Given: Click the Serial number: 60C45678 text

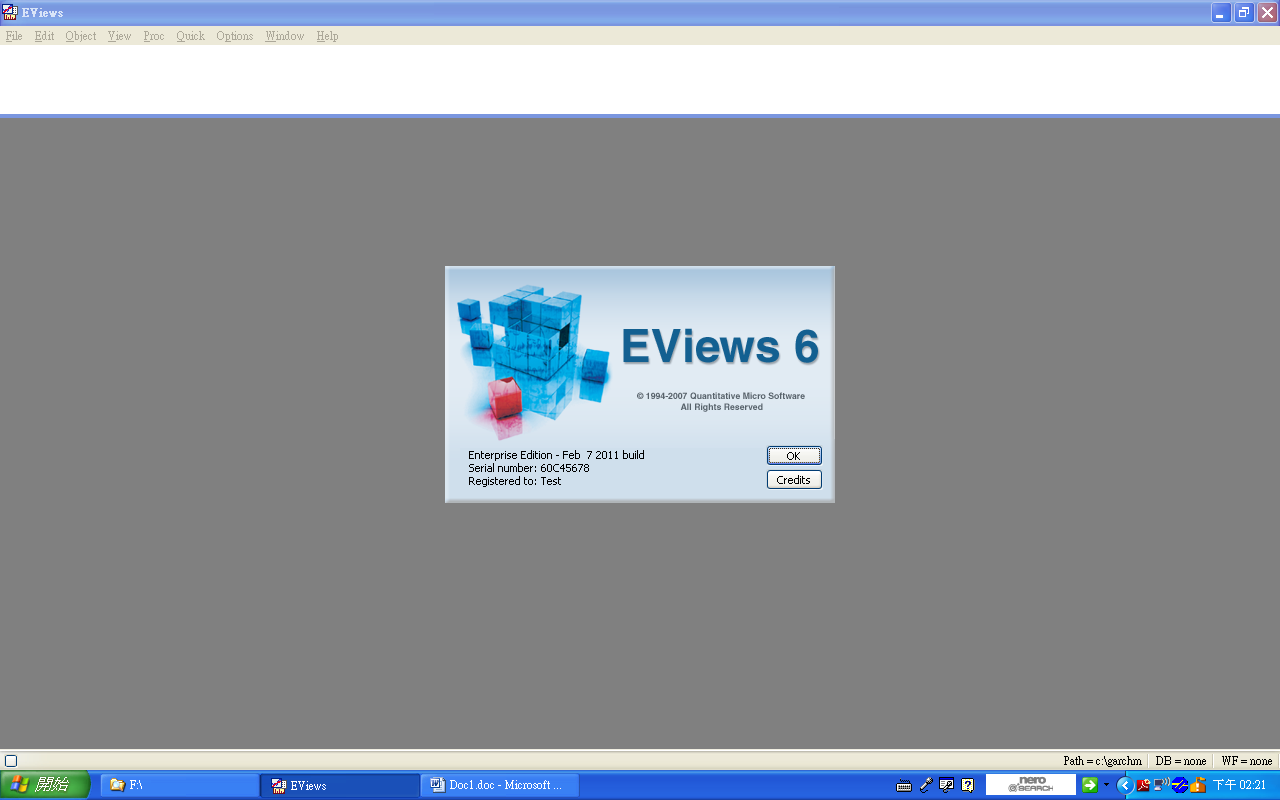Looking at the screenshot, I should tap(529, 468).
